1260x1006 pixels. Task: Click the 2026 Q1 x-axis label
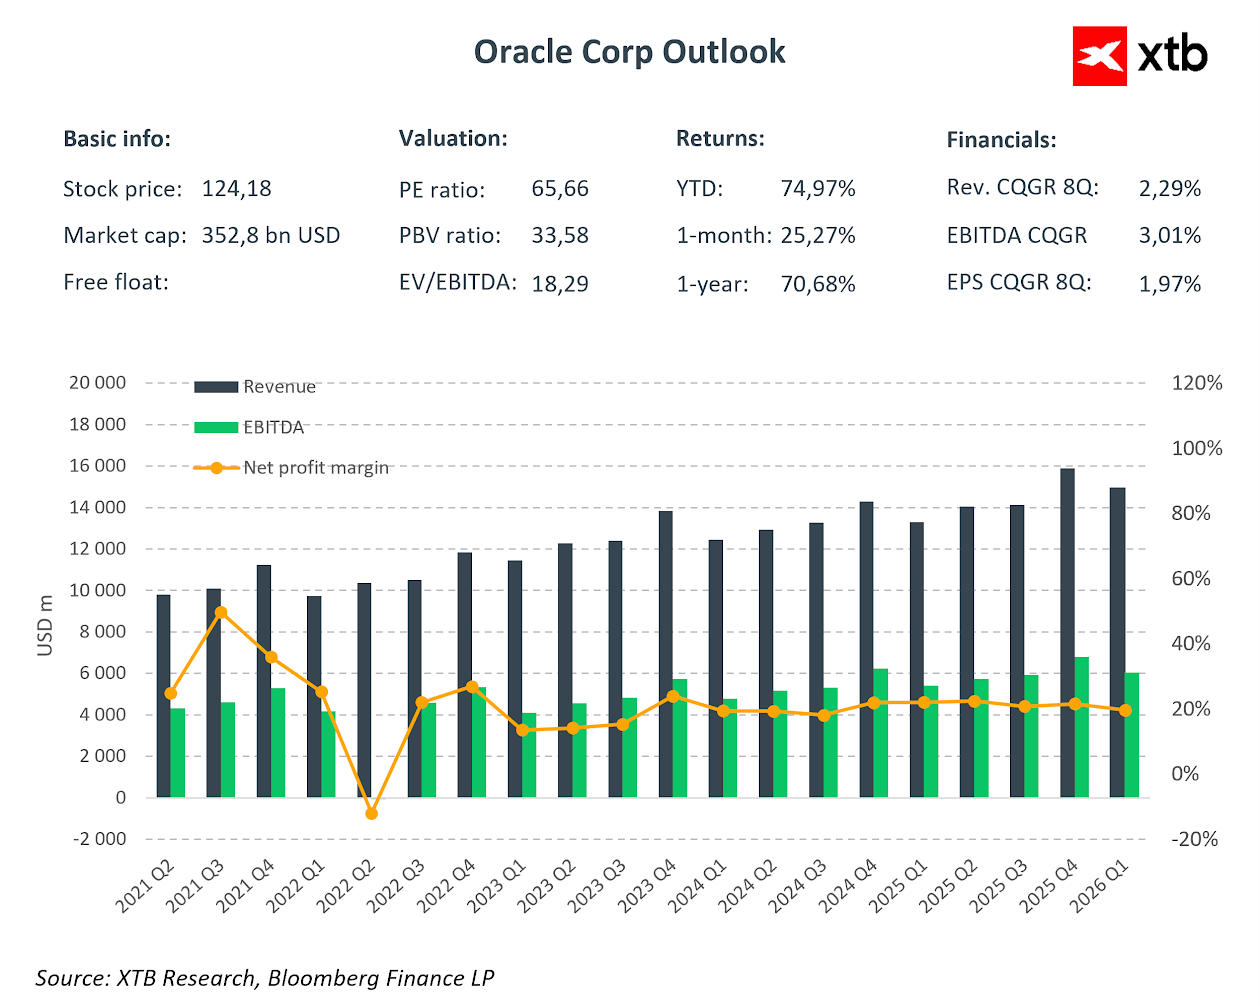1100,885
